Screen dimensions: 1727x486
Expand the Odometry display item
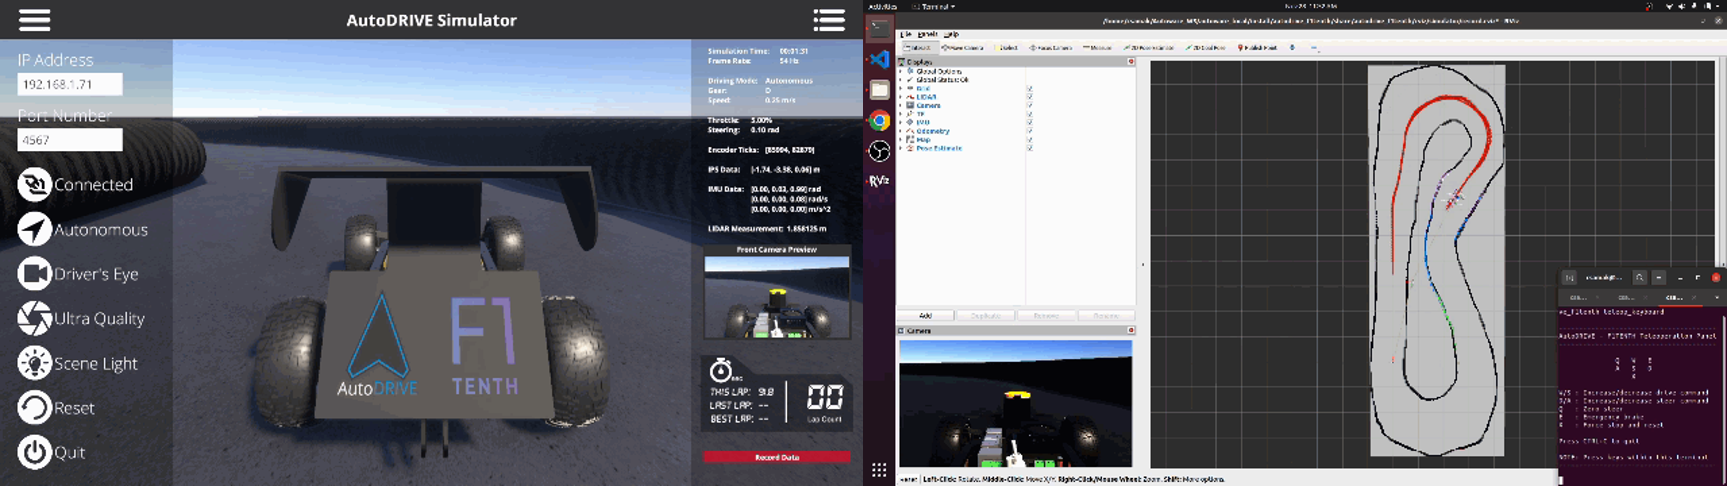[x=900, y=131]
